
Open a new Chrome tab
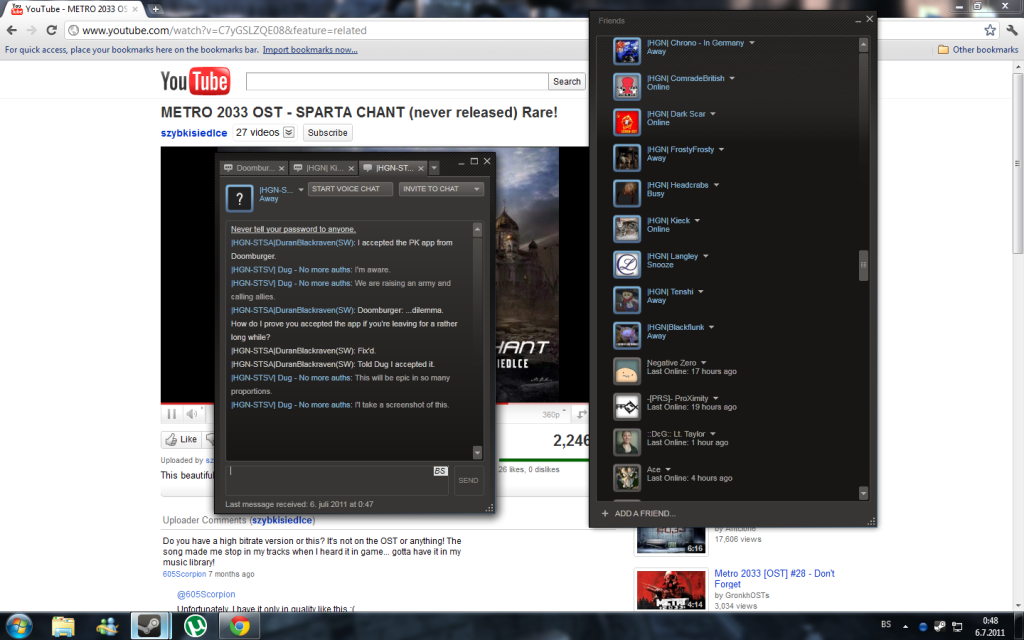click(155, 9)
